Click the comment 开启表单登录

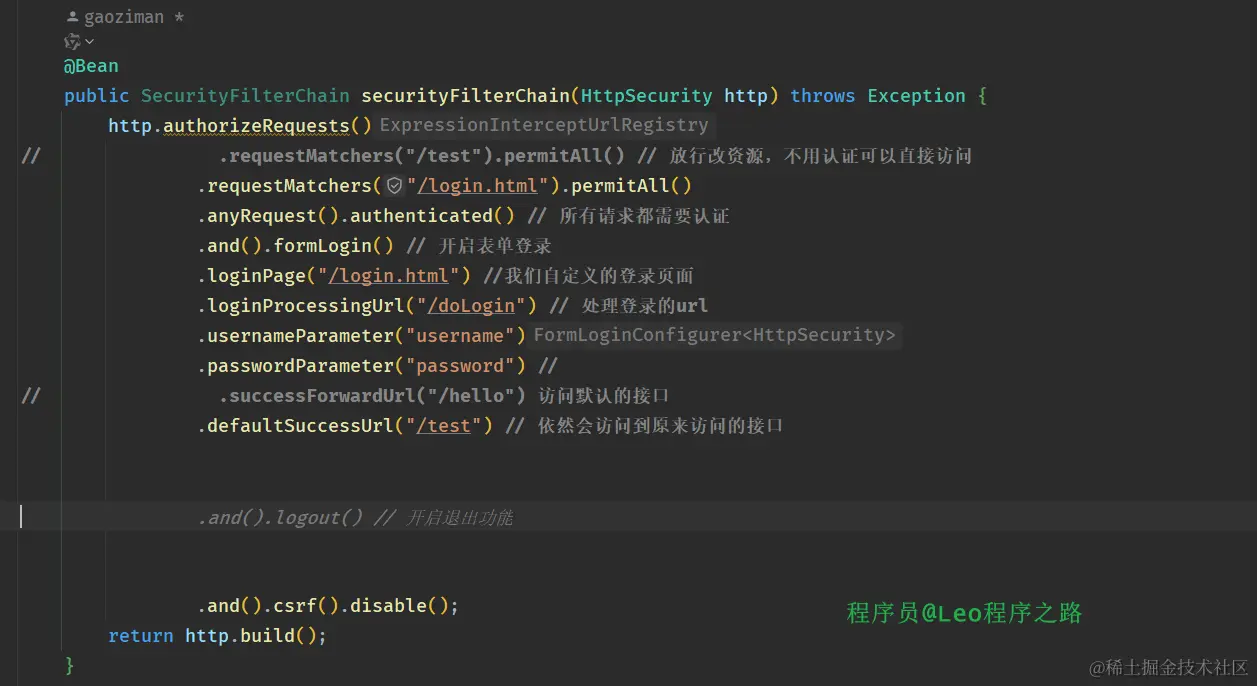495,246
